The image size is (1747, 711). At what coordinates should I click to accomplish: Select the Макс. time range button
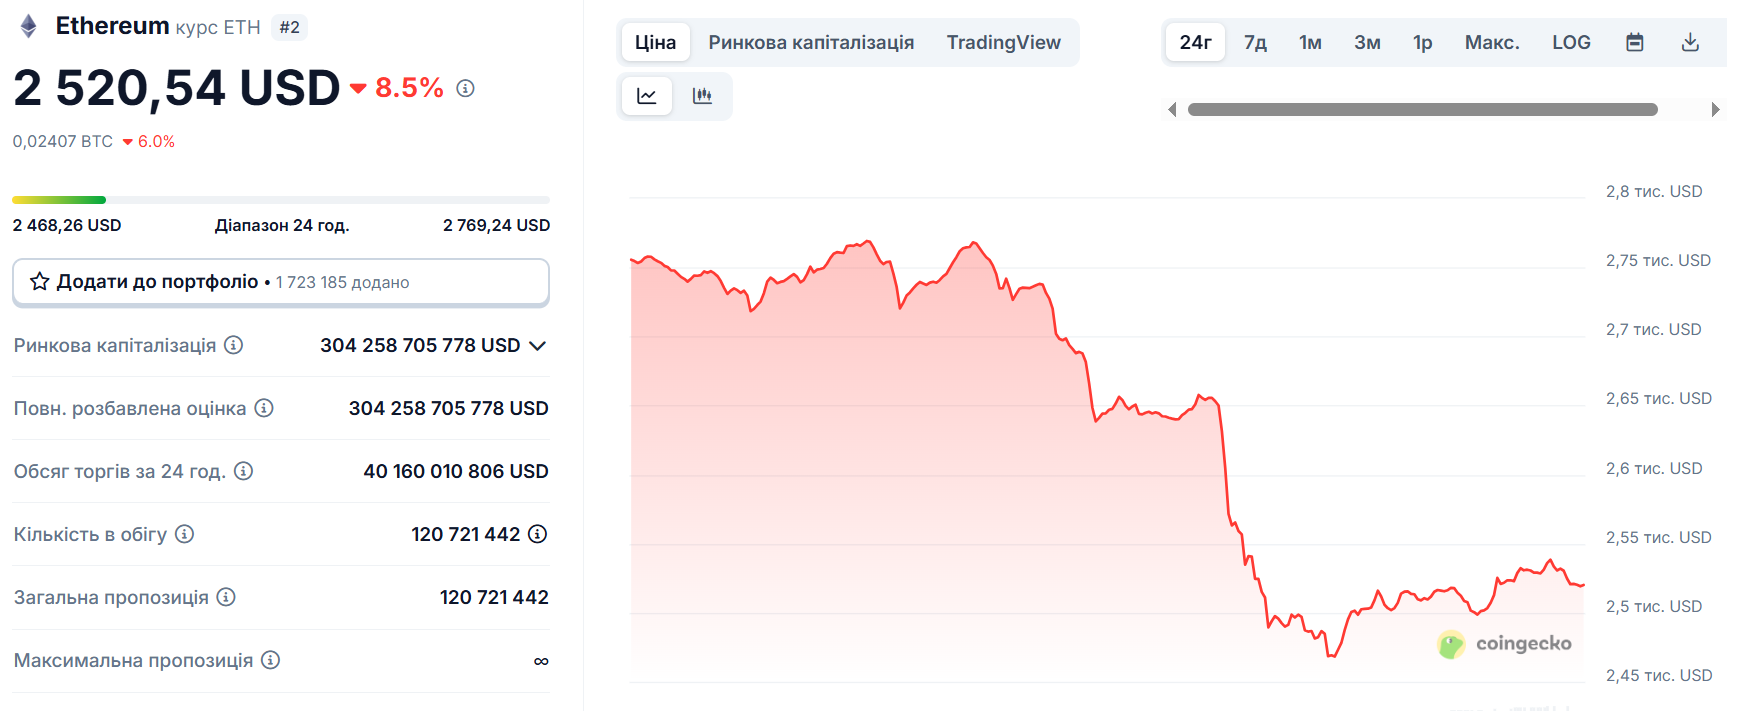click(1492, 42)
